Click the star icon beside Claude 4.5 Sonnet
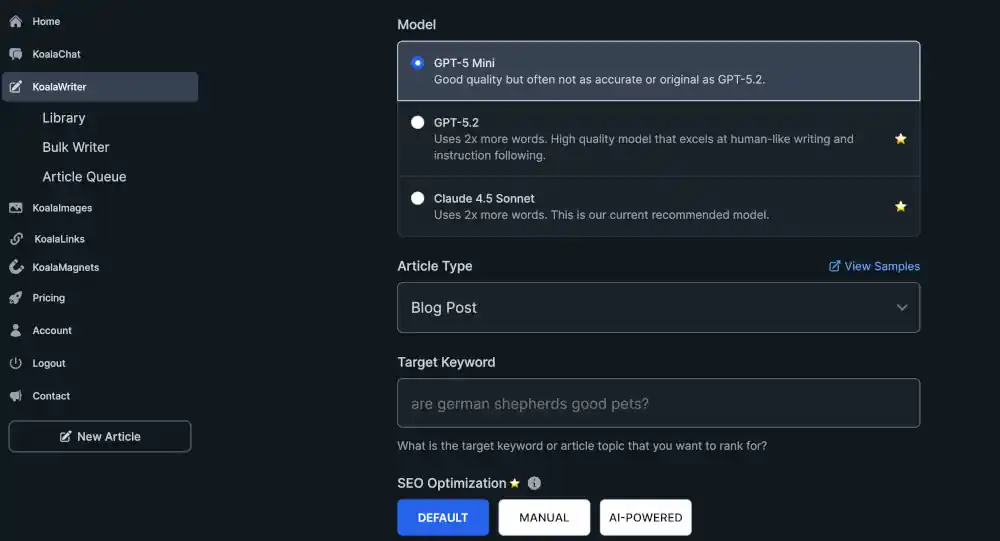 pyautogui.click(x=900, y=206)
